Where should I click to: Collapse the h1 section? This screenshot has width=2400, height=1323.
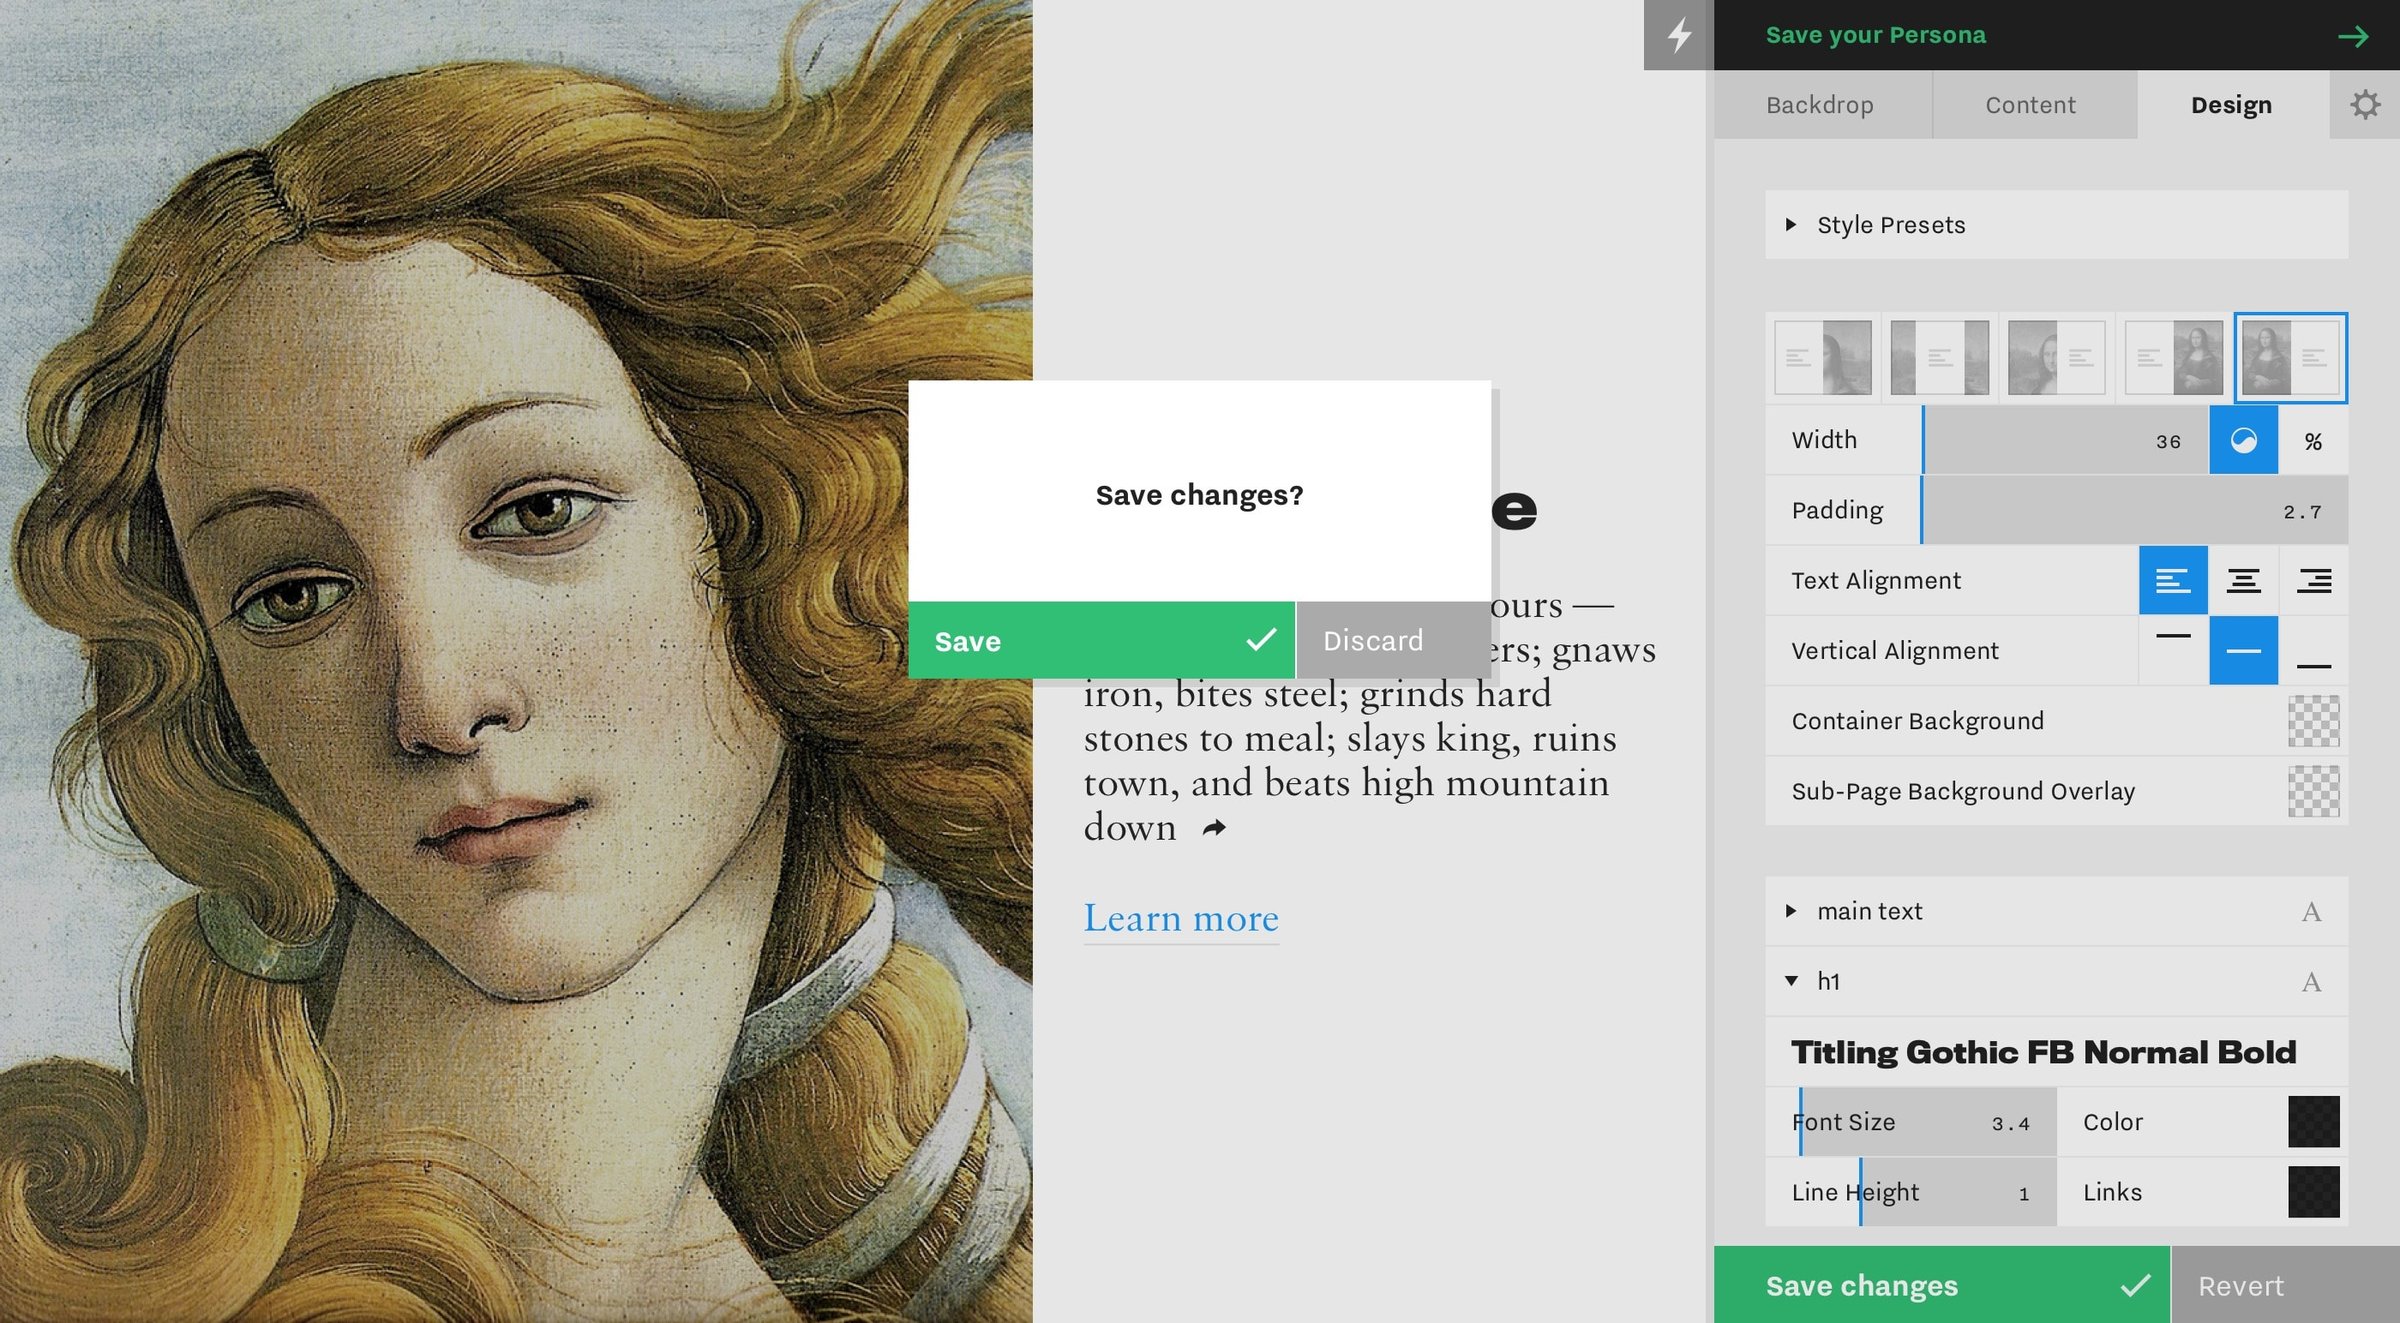pos(2056,981)
